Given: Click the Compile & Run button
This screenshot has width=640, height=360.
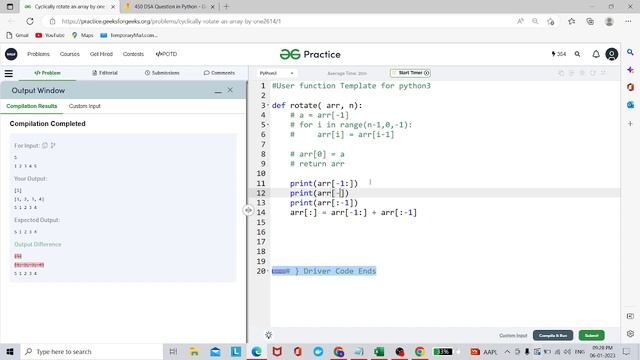Looking at the screenshot, I should [x=553, y=336].
